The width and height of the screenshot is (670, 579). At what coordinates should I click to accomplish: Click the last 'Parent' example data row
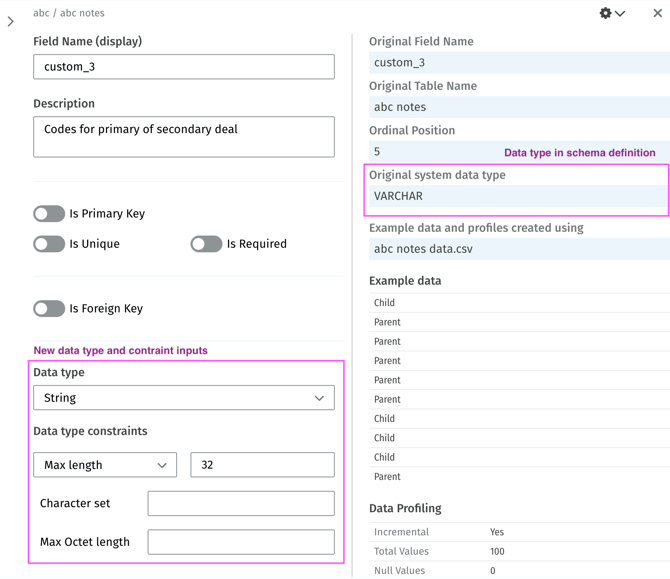[x=519, y=477]
